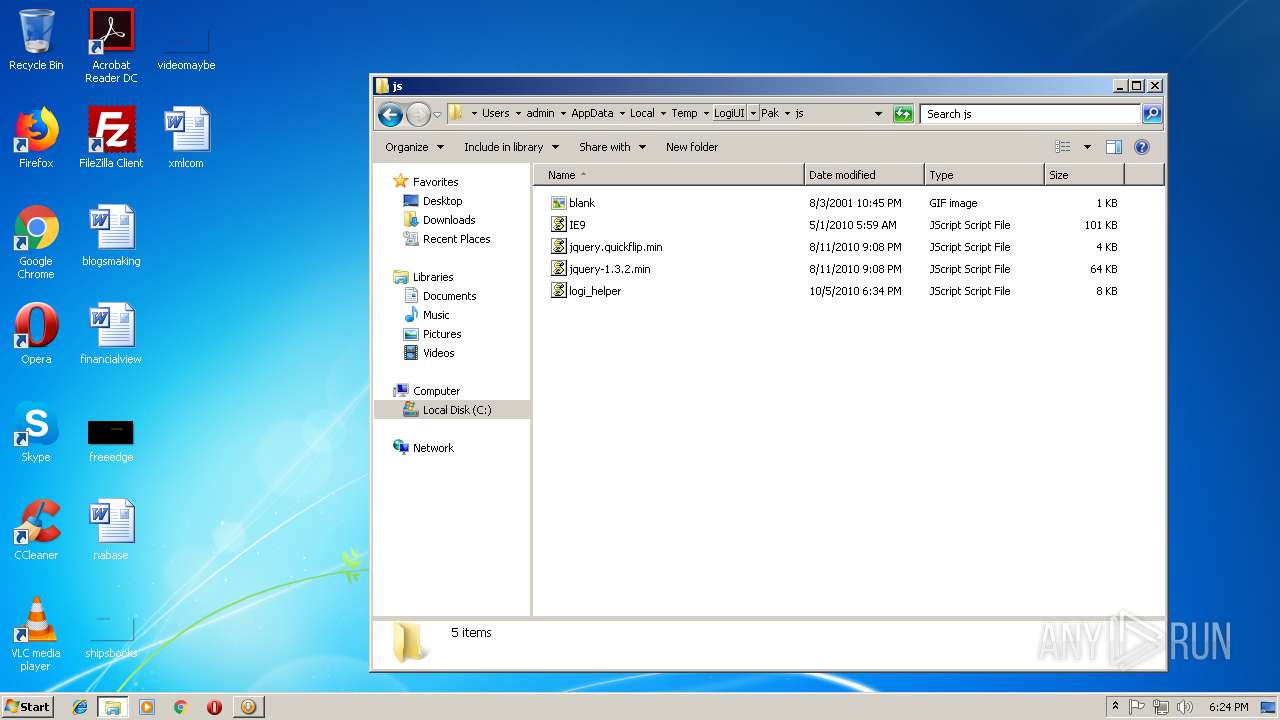
Task: Sort by Size column header
Action: coord(1084,175)
